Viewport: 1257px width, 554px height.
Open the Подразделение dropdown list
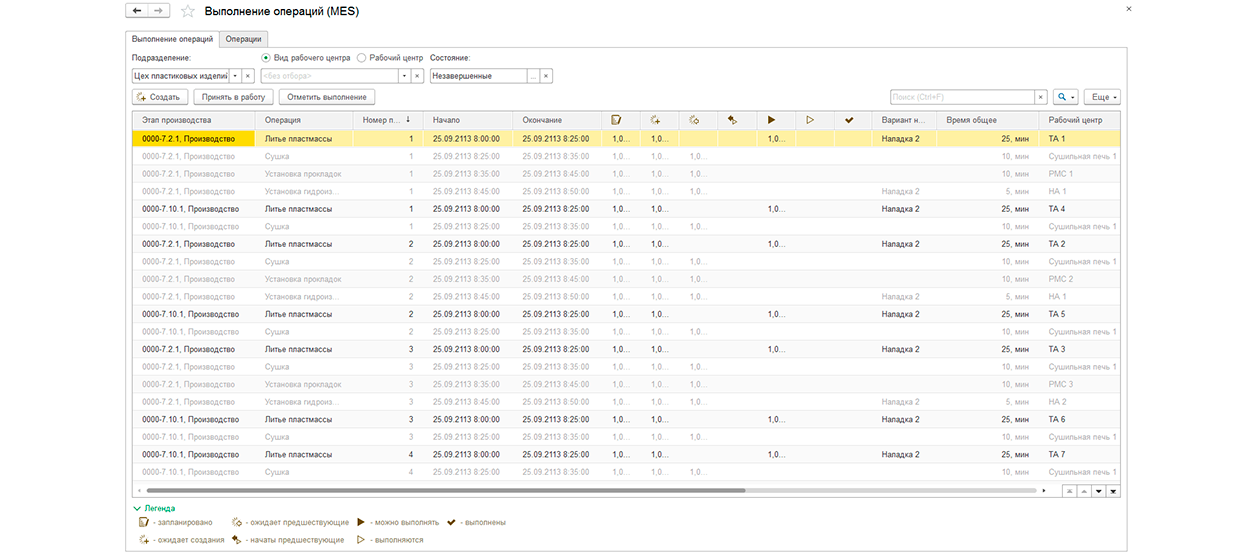coord(236,76)
